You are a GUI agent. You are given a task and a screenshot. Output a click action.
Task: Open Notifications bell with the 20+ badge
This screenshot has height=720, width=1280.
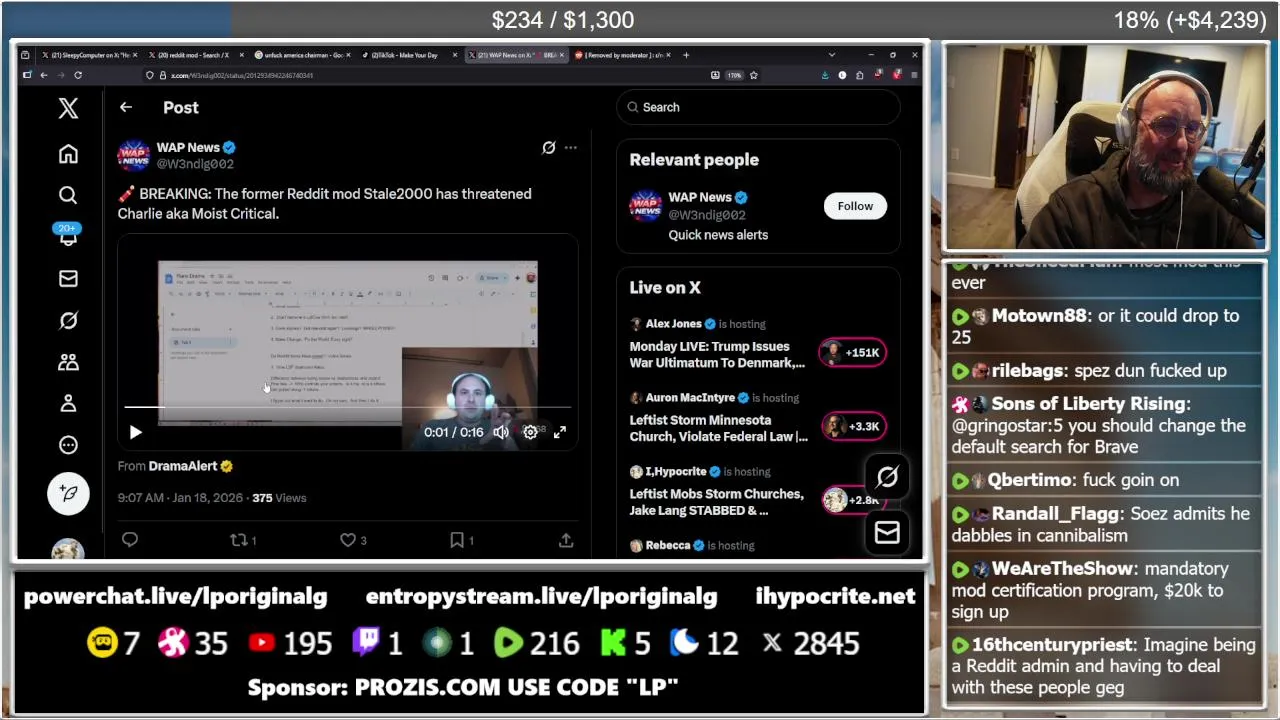point(68,236)
